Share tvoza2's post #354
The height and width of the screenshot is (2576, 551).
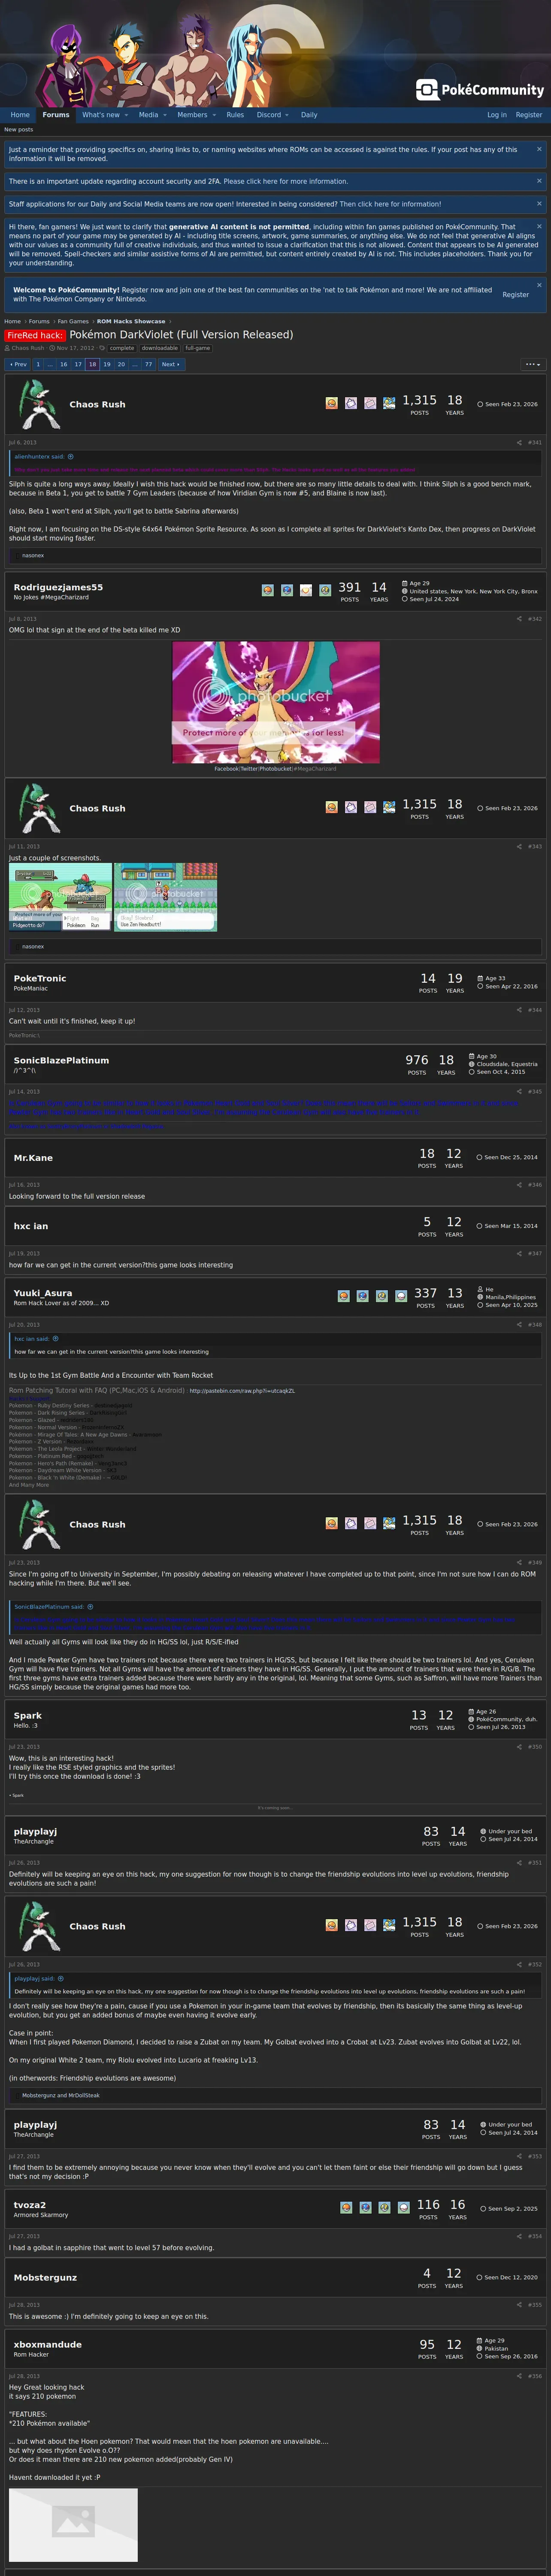pos(519,2236)
